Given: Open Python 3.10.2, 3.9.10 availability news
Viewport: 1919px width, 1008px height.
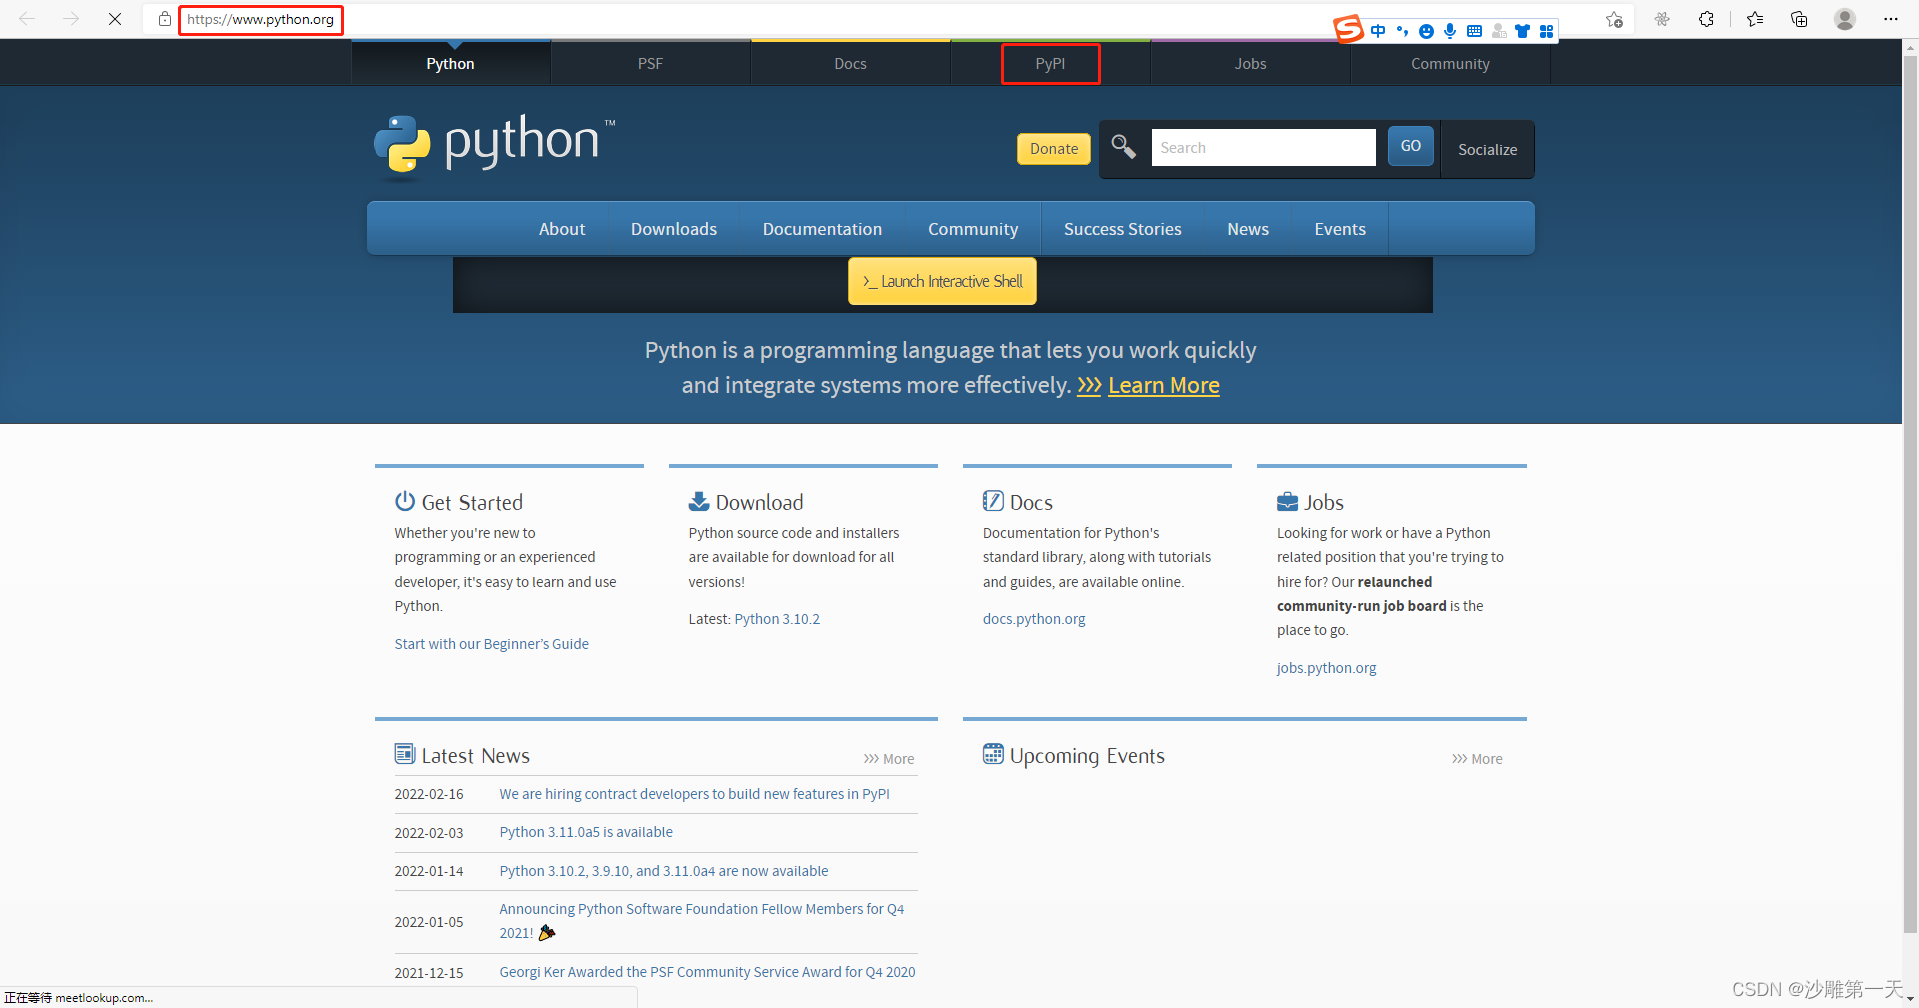Looking at the screenshot, I should [x=664, y=871].
